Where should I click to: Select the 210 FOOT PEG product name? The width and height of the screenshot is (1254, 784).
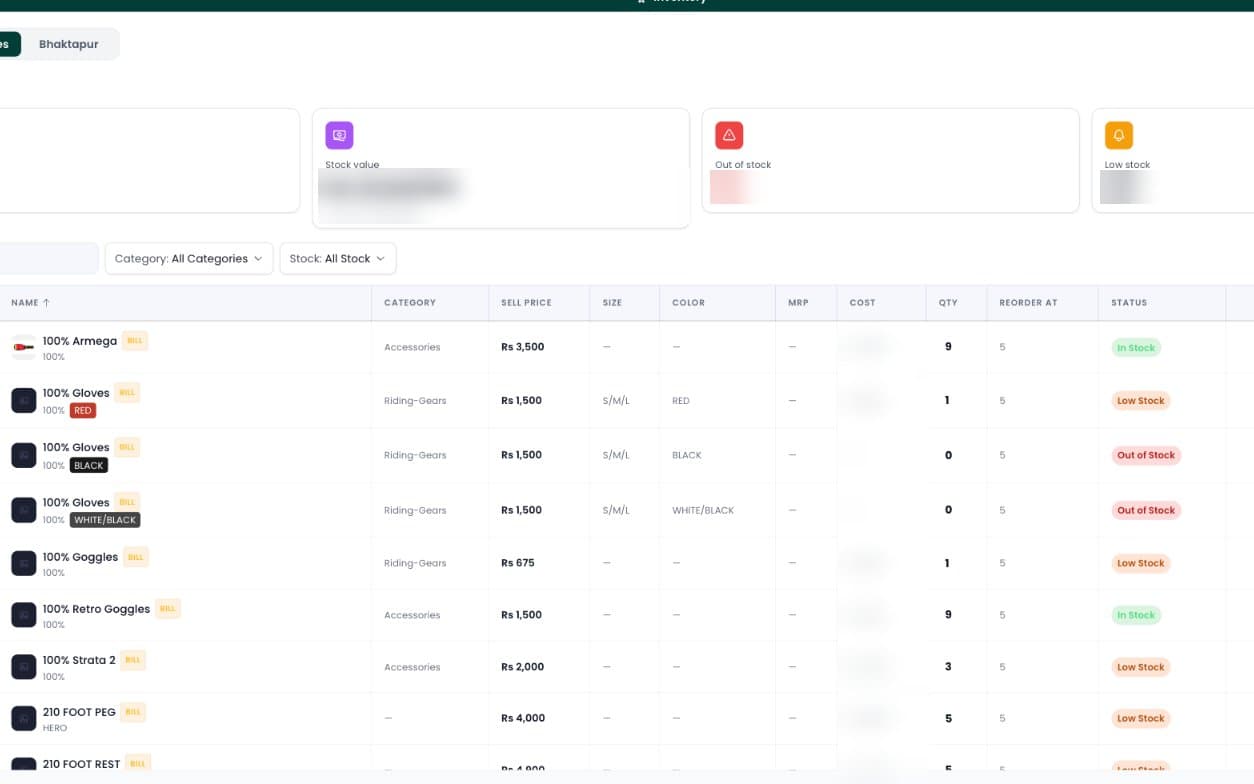[79, 712]
